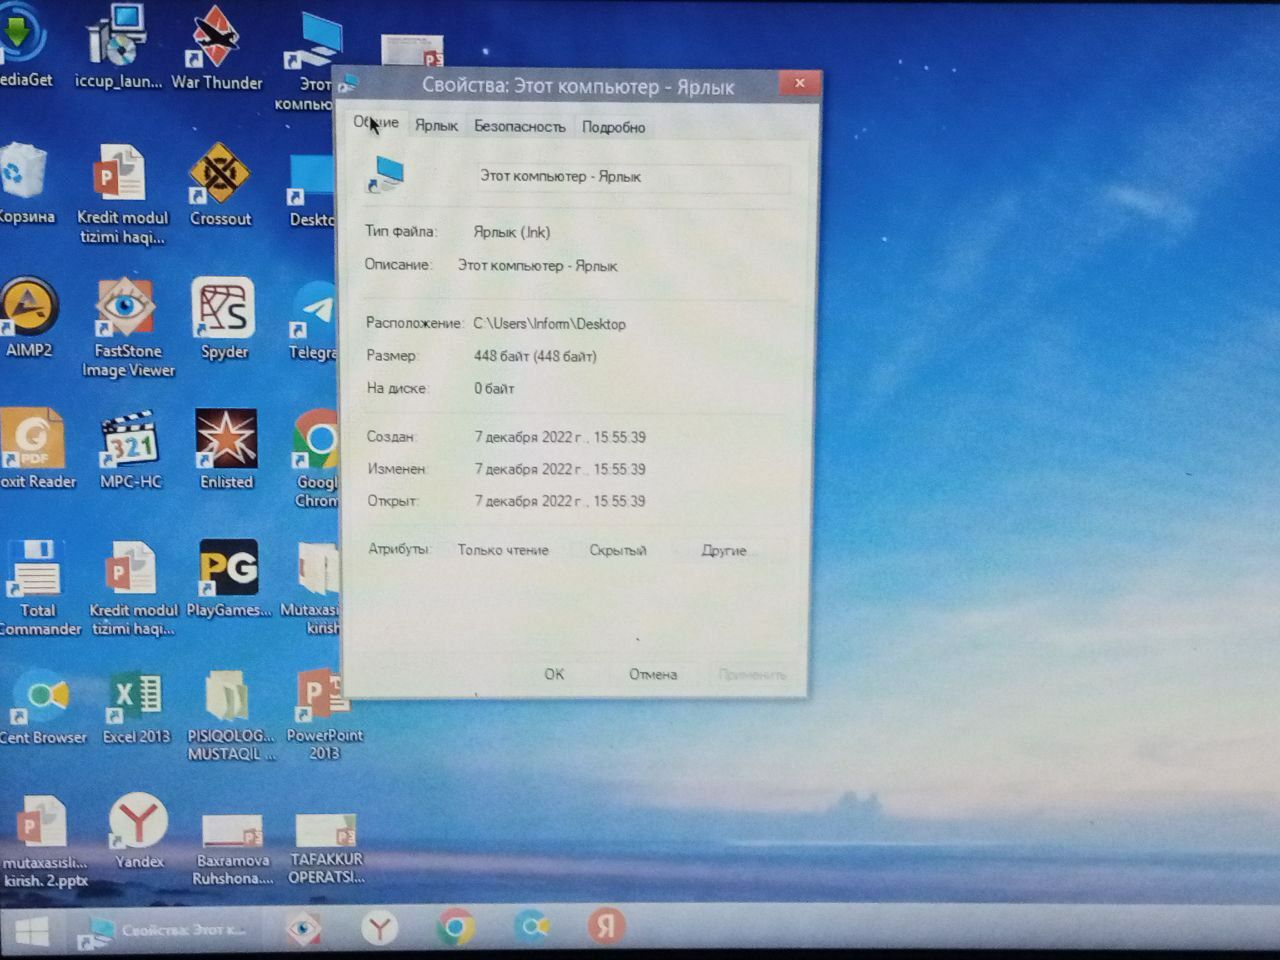Click the 0 байт on-disk value
This screenshot has width=1280, height=960.
click(494, 388)
